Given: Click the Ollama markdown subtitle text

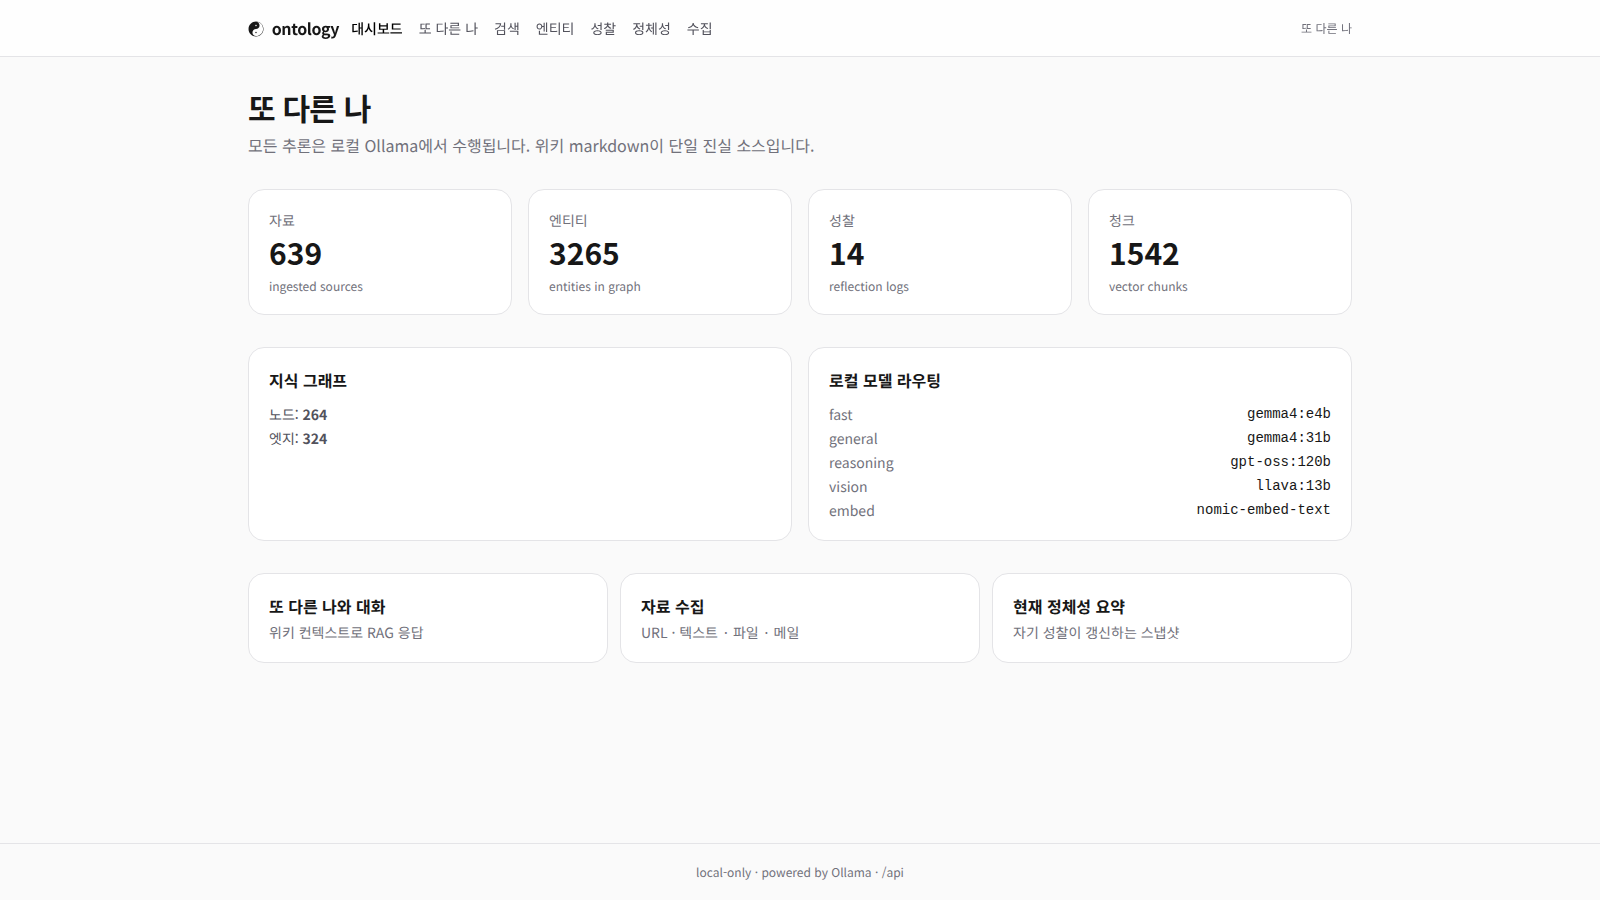Looking at the screenshot, I should [531, 146].
